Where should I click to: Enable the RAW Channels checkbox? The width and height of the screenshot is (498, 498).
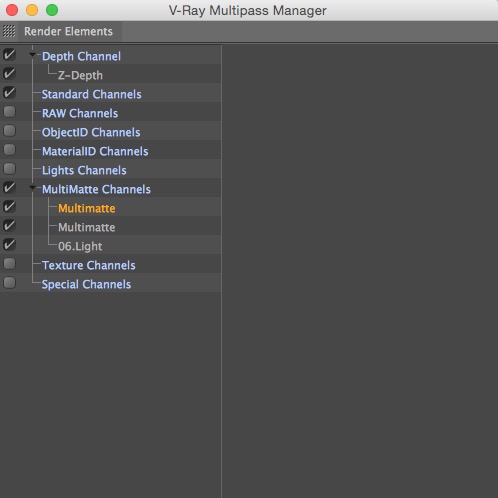click(9, 111)
